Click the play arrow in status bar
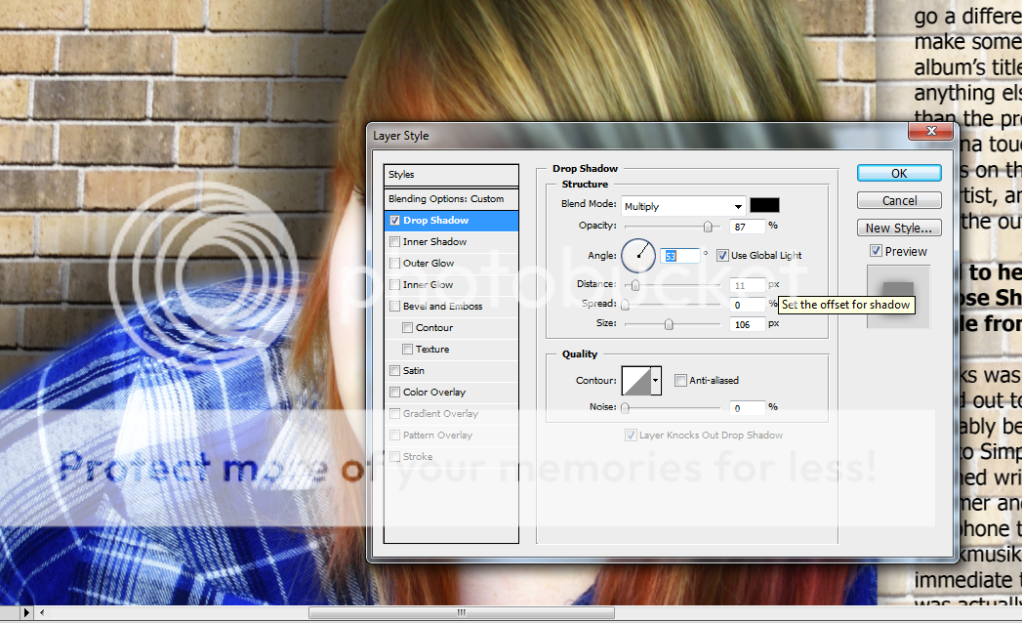Viewport: 1022px width, 623px height. click(26, 612)
